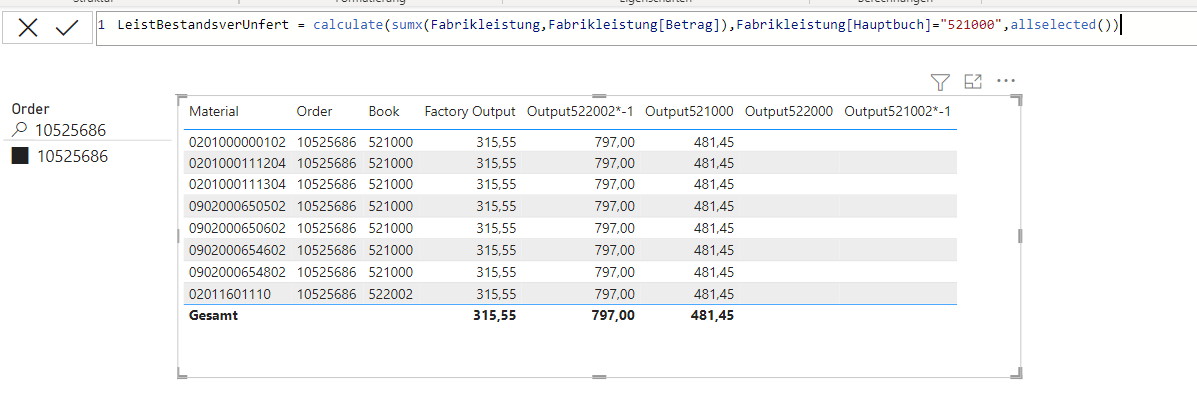1197x415 pixels.
Task: Grab the bottom-center resize handle of the visual
Action: [599, 376]
